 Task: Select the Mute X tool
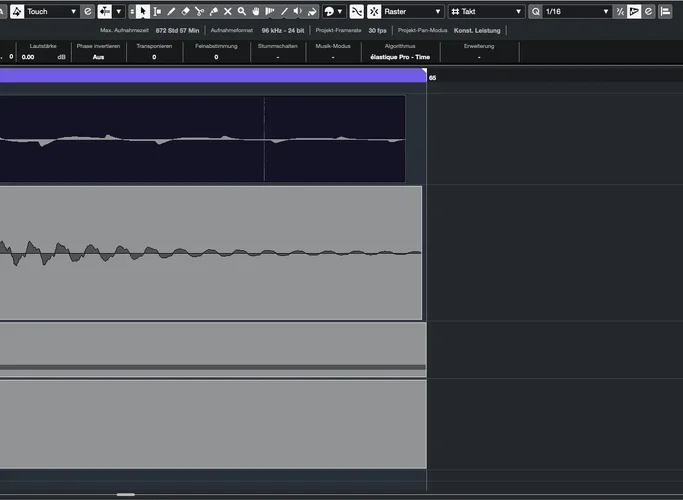(x=227, y=11)
